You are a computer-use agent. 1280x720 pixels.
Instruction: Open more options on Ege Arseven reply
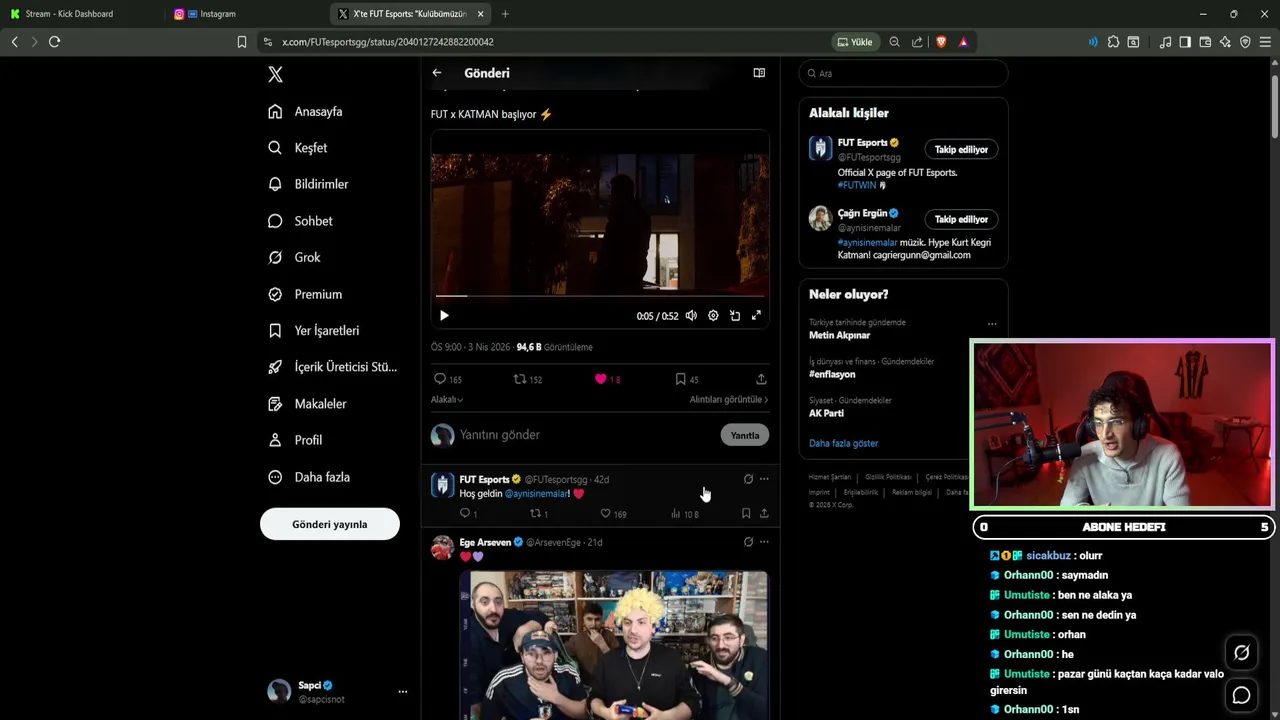click(764, 542)
